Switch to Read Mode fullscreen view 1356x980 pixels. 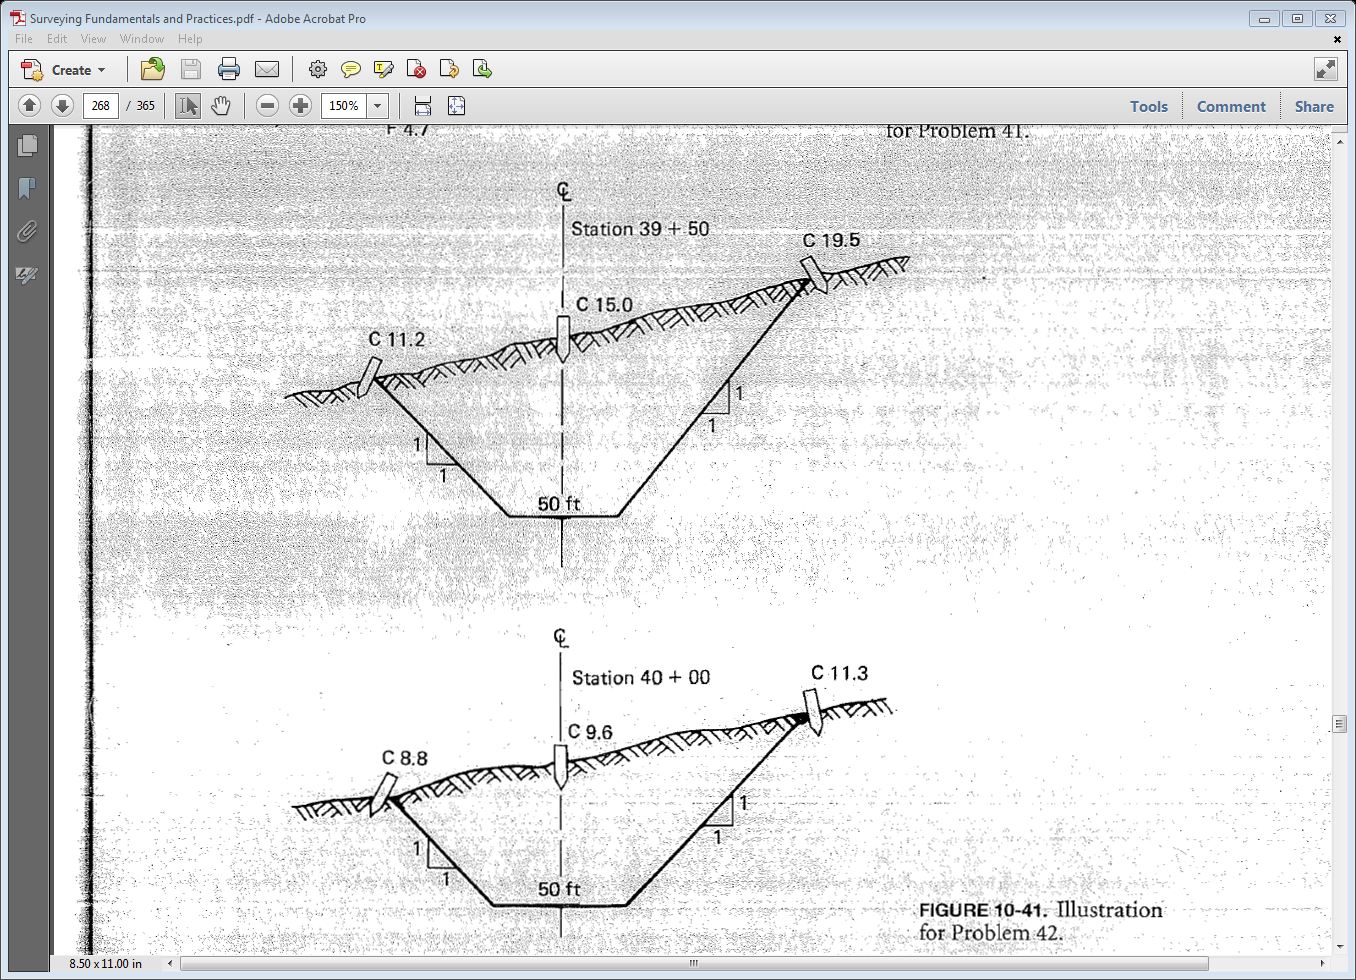(x=1326, y=69)
